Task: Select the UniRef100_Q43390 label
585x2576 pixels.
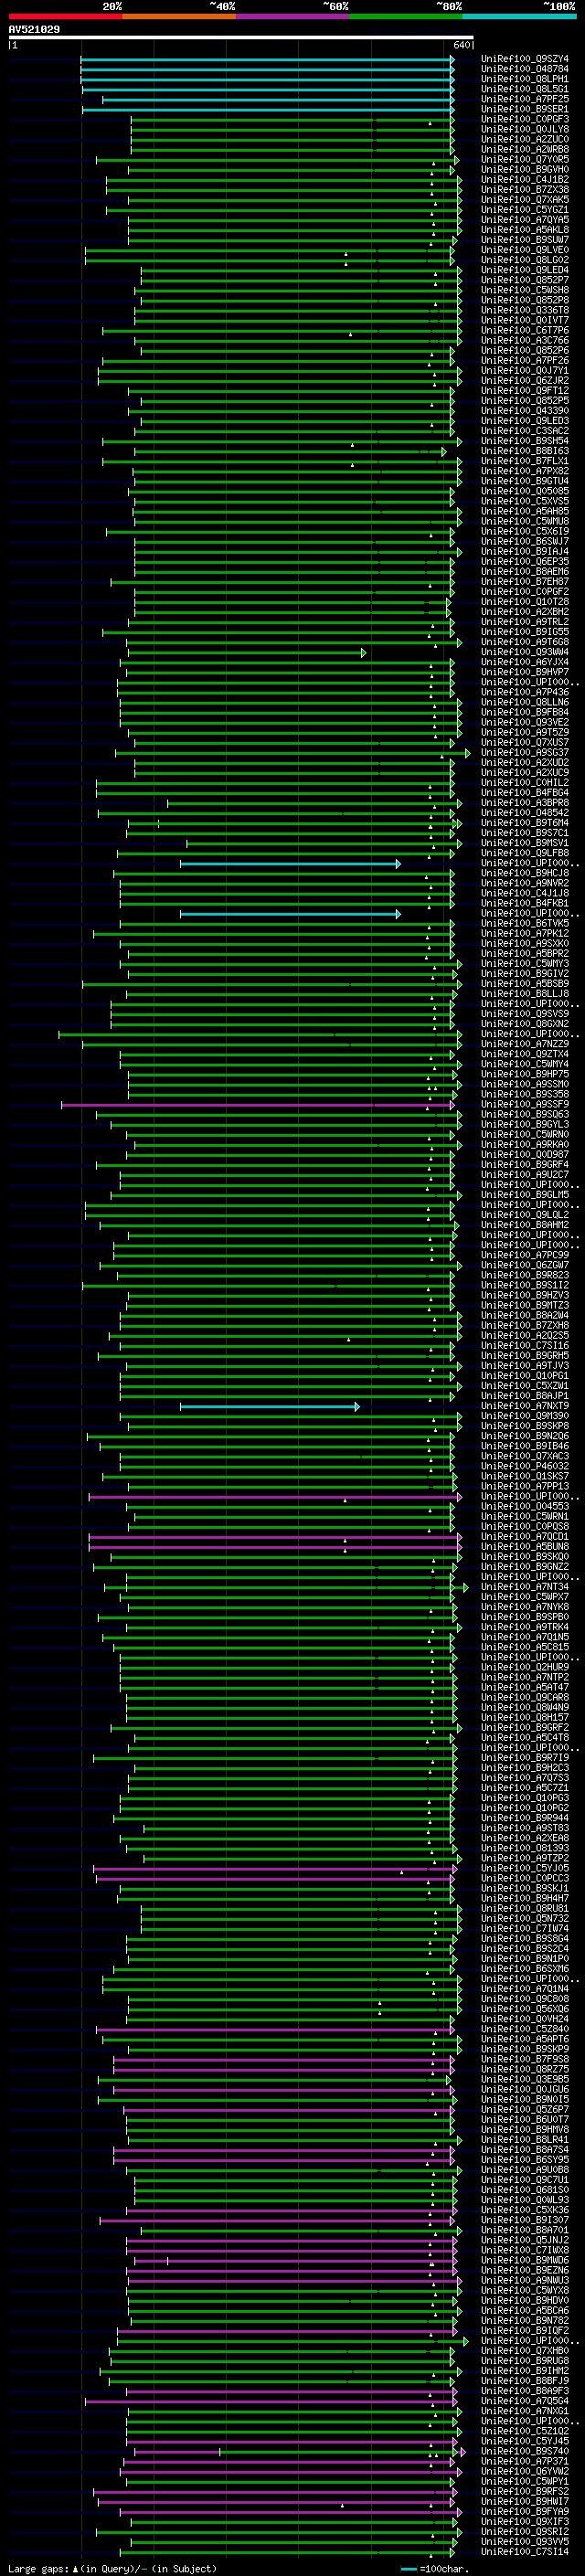Action: 525,411
